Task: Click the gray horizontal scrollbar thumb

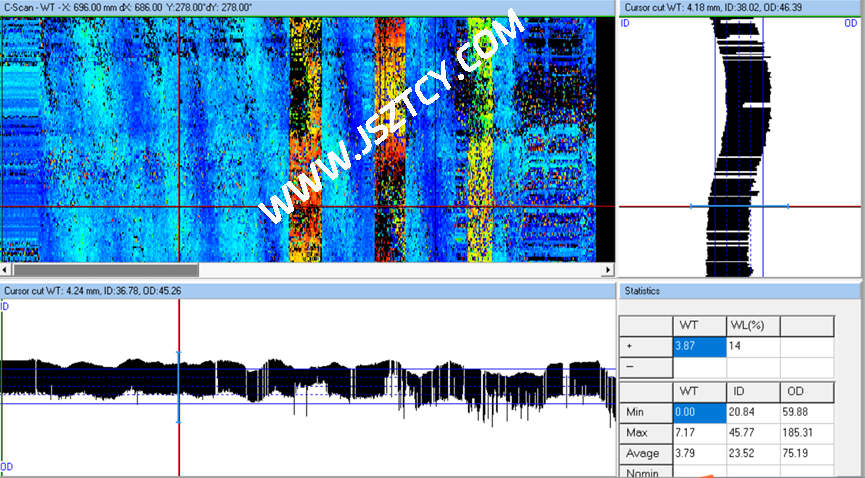Action: coord(105,270)
